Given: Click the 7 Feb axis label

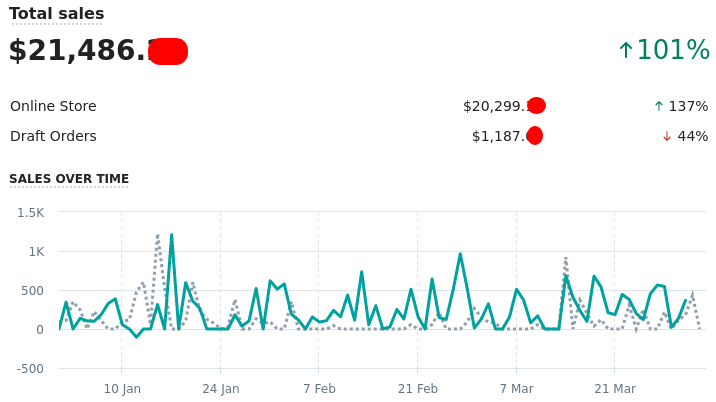Looking at the screenshot, I should 319,389.
